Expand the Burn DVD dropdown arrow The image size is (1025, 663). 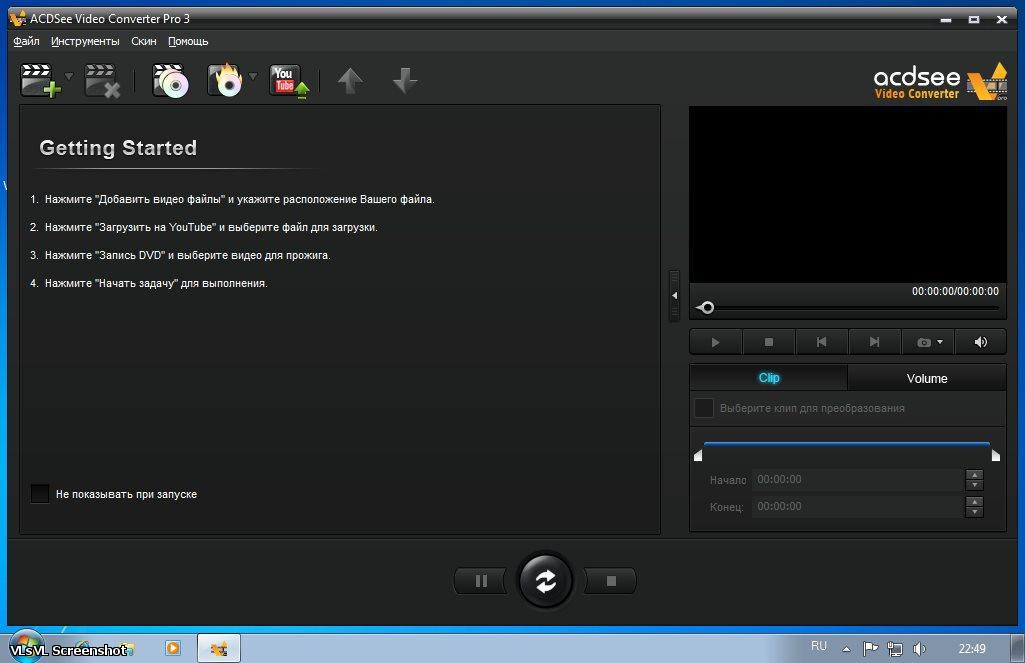point(253,76)
